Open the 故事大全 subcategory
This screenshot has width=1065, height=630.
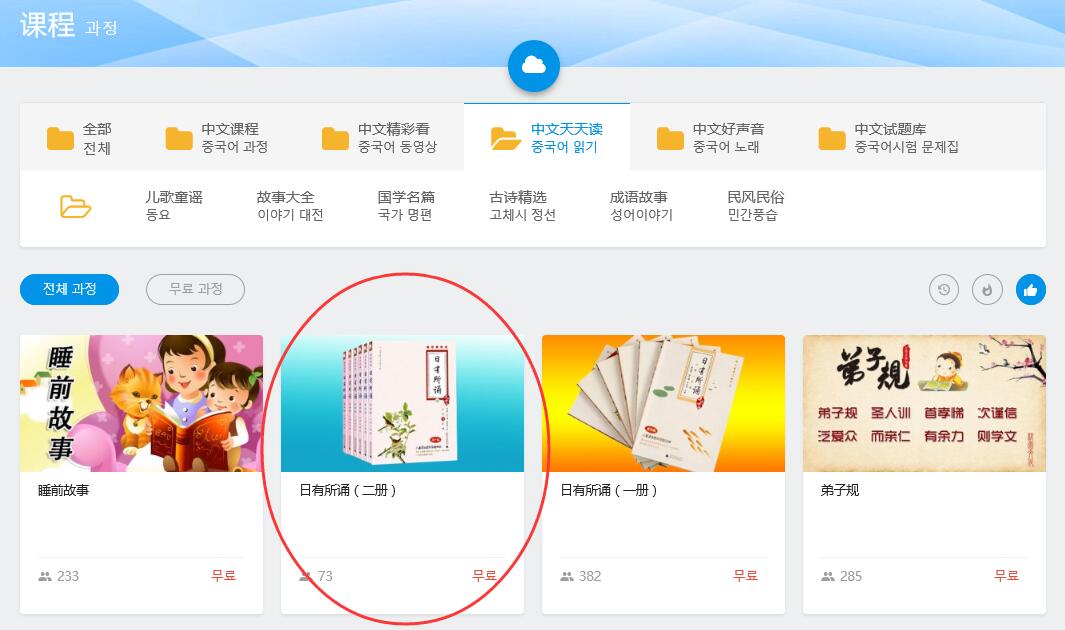point(290,206)
